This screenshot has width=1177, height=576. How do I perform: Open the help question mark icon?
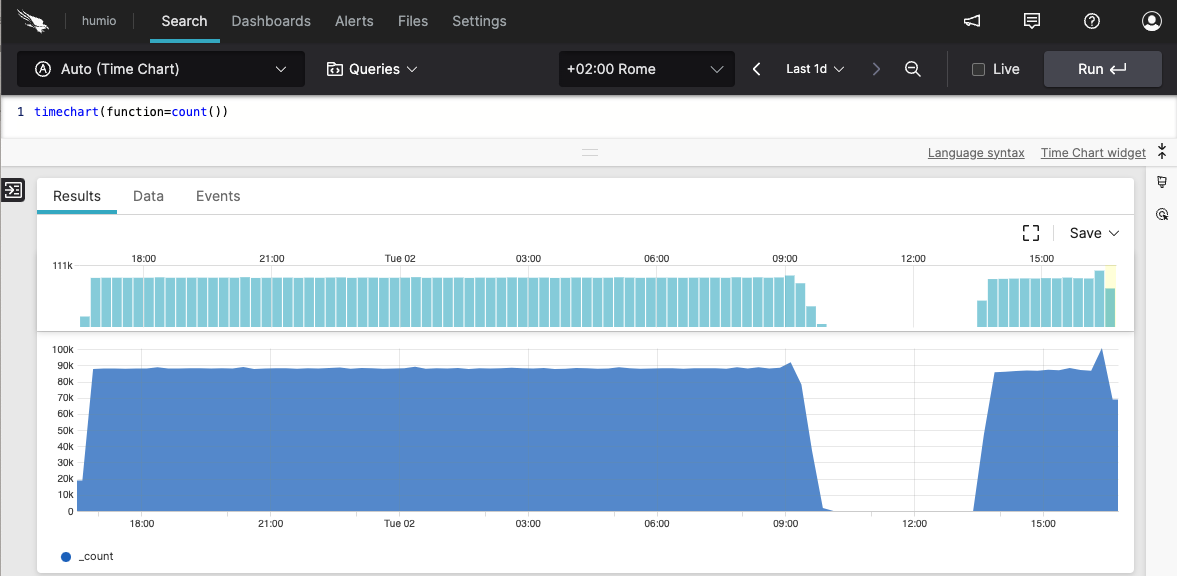(1091, 21)
